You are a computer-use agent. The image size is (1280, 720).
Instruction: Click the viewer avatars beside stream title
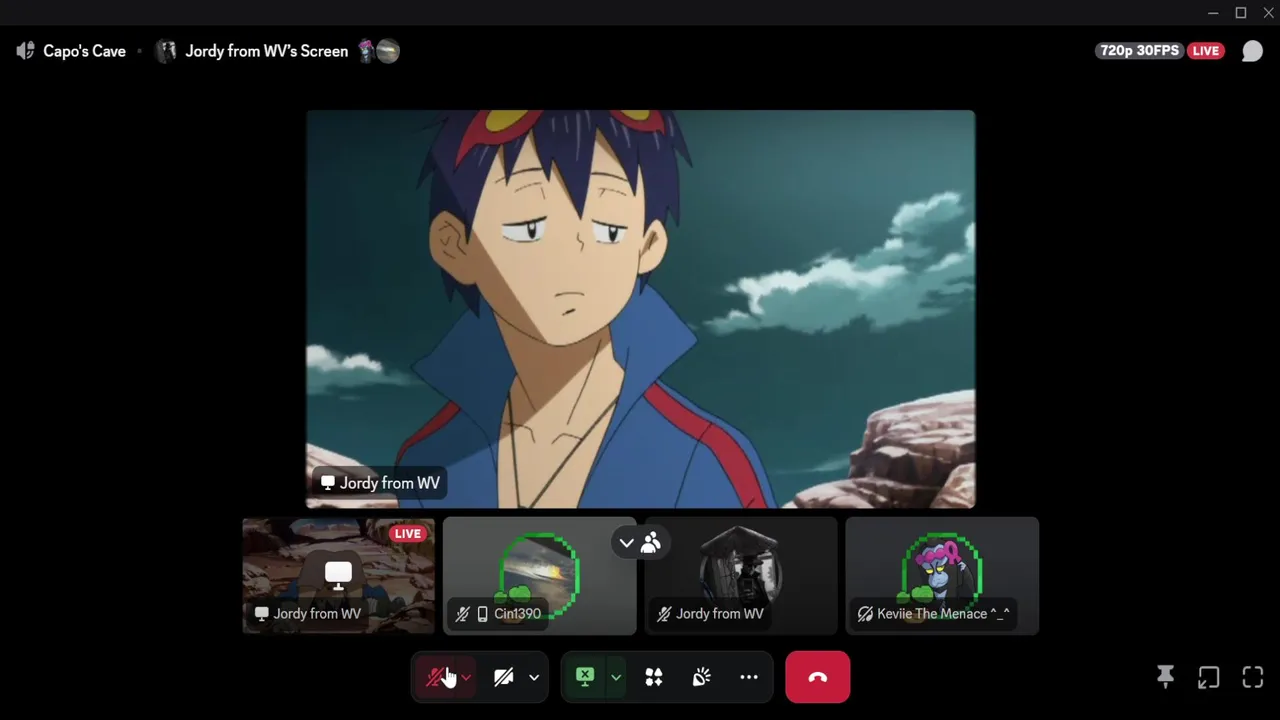coord(379,51)
